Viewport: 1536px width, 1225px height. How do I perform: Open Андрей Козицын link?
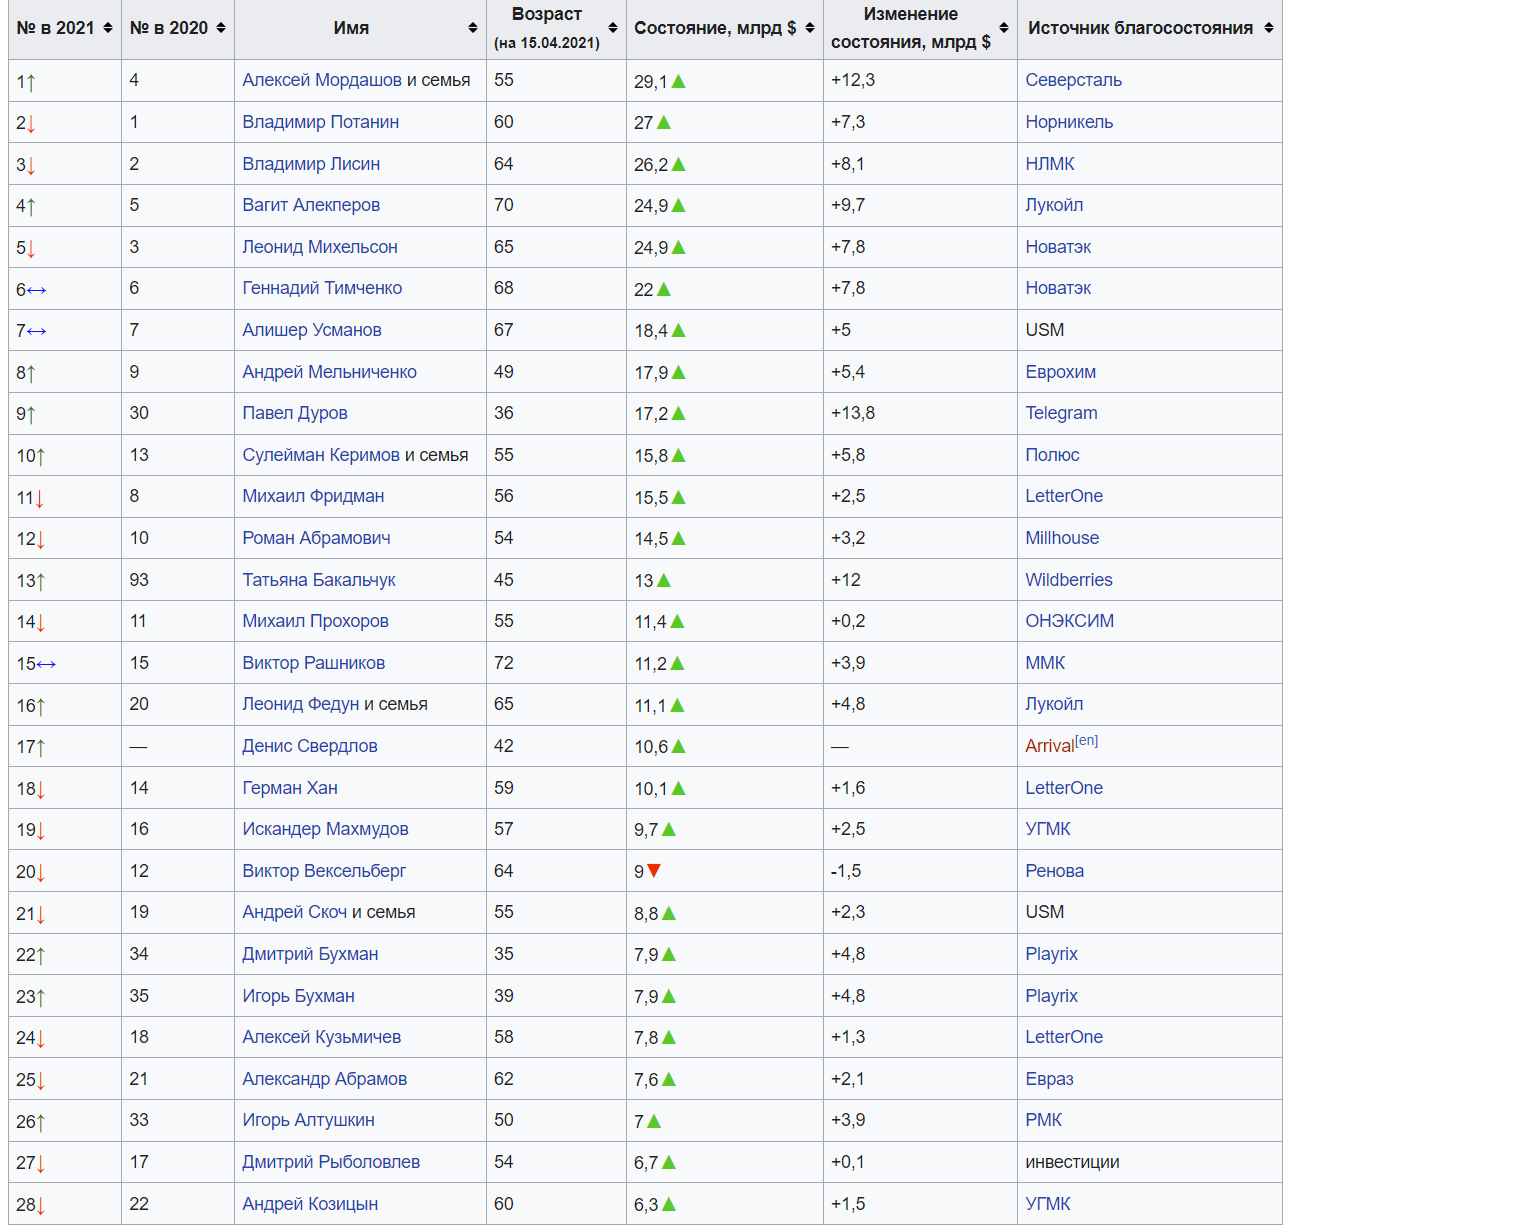(x=310, y=1204)
